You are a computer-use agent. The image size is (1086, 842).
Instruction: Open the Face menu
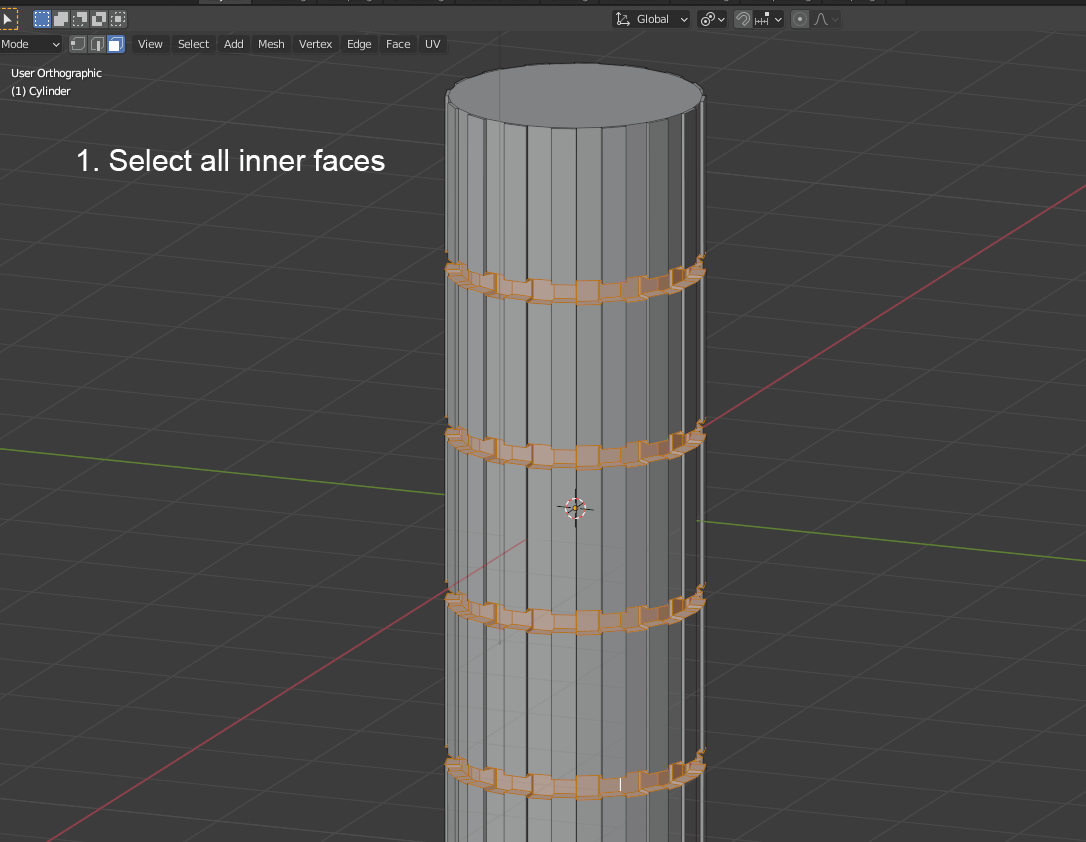[398, 44]
